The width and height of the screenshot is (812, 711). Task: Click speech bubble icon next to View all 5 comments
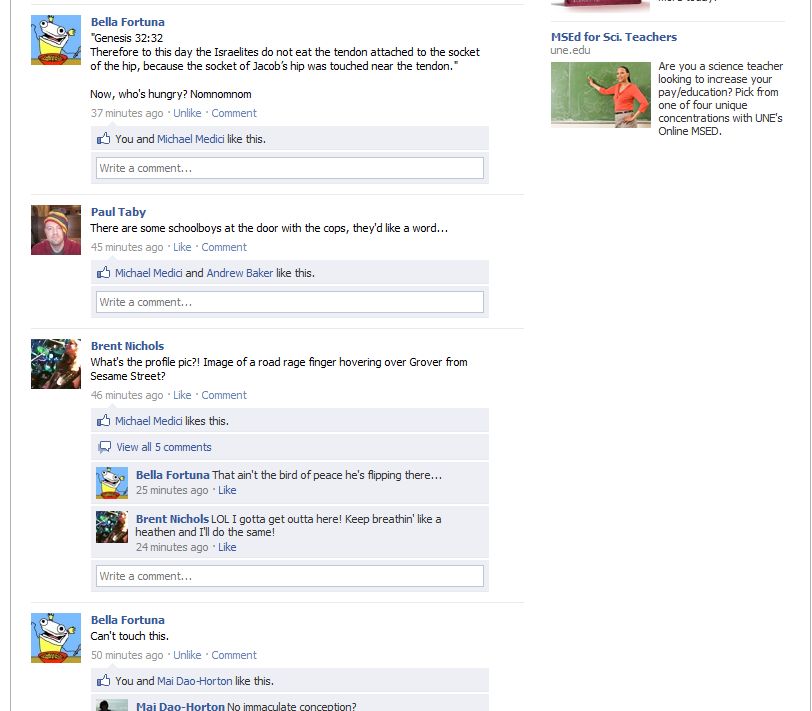tap(104, 447)
